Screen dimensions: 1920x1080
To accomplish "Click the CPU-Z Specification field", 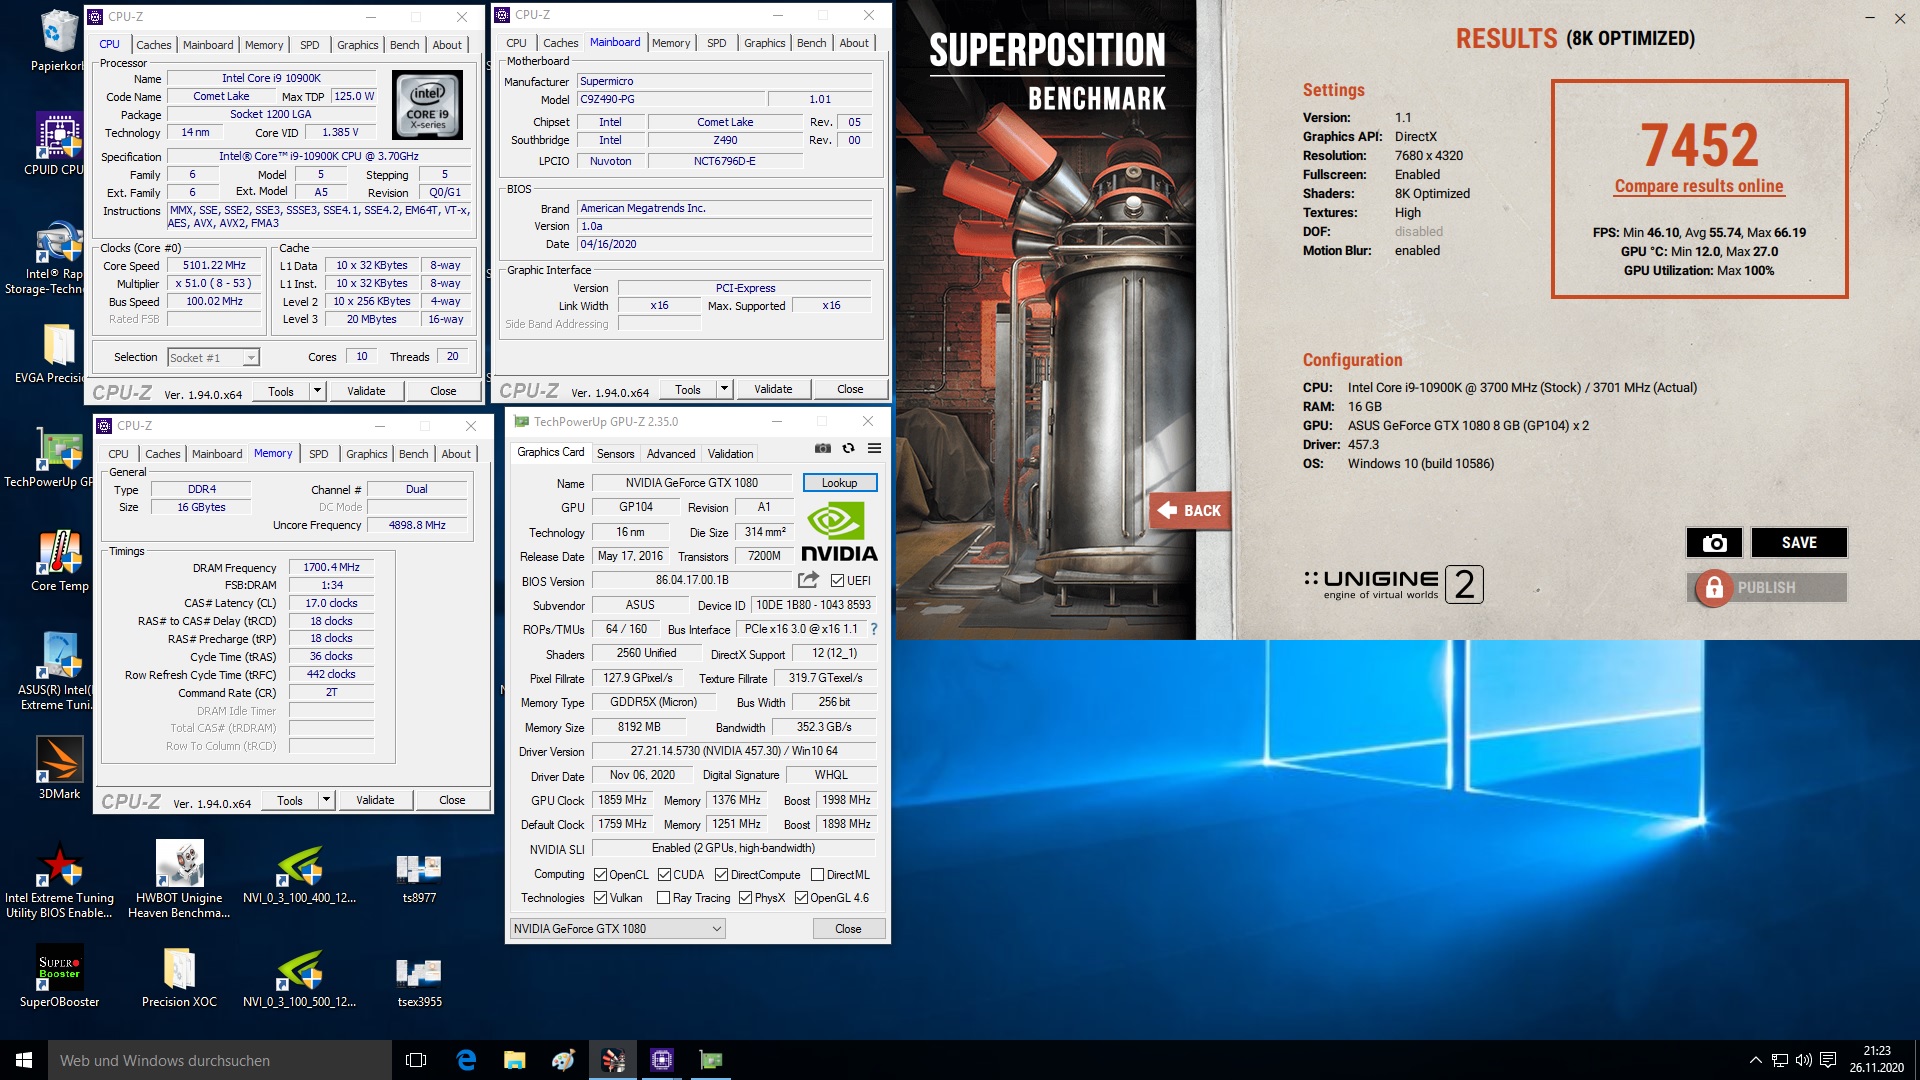I will click(x=319, y=156).
